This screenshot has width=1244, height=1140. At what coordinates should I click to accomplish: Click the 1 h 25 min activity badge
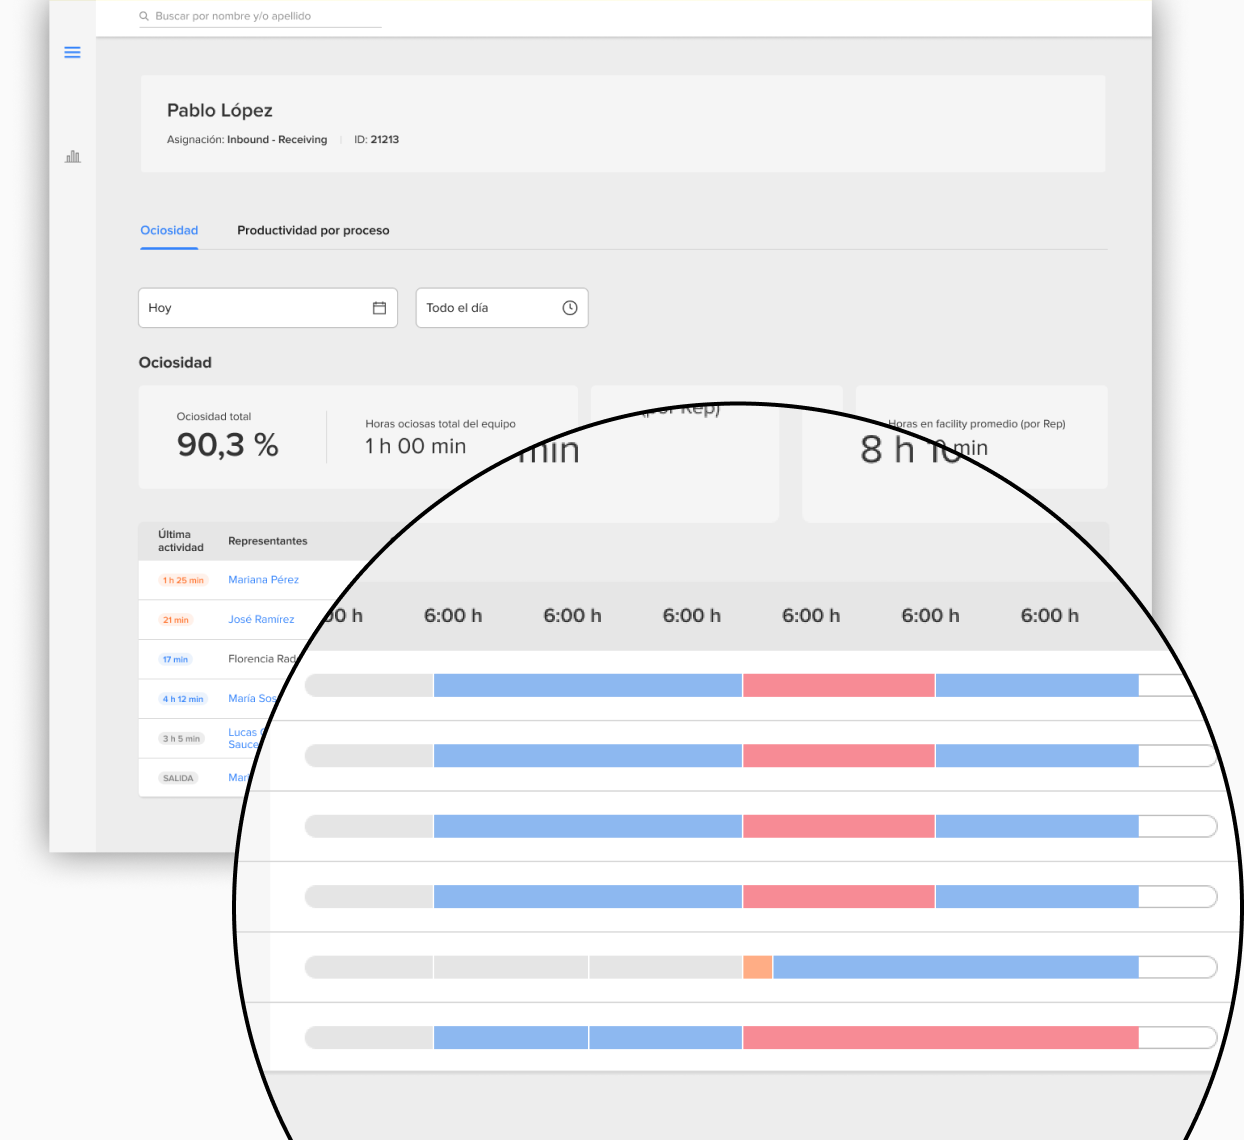(x=183, y=580)
